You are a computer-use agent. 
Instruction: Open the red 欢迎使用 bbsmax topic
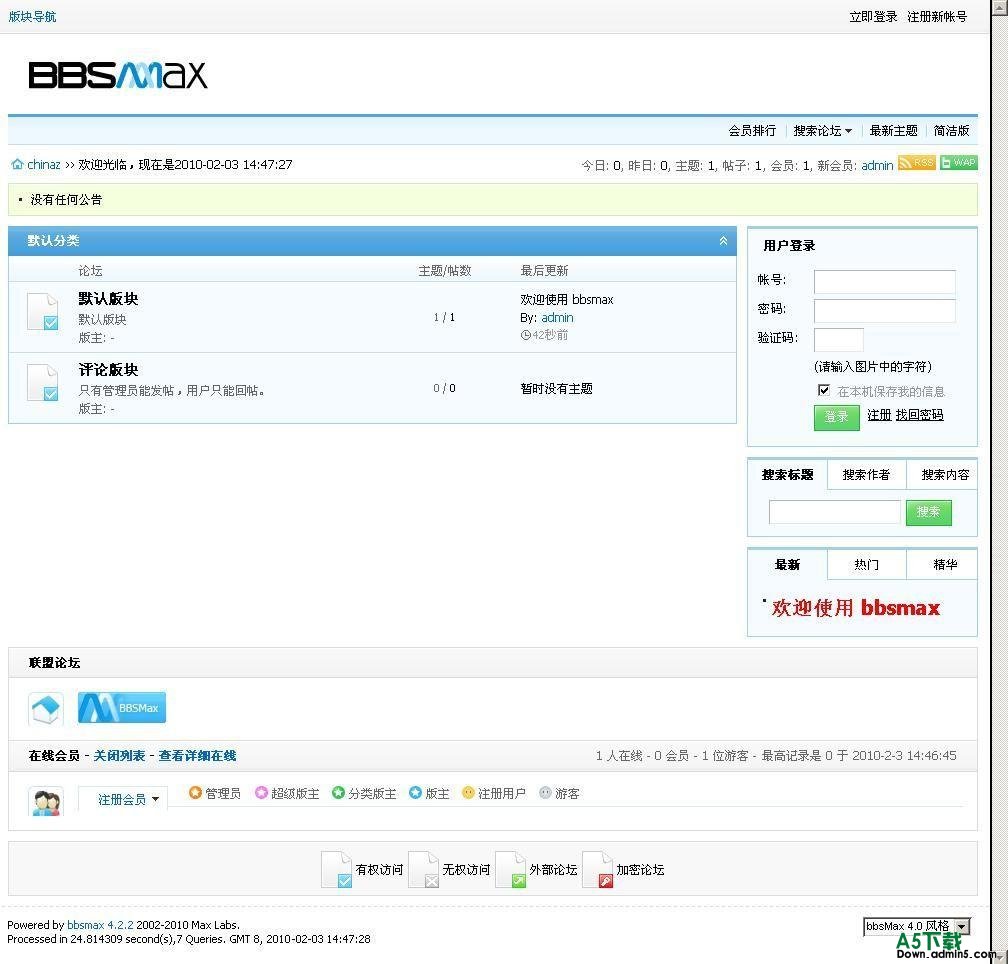(x=855, y=608)
